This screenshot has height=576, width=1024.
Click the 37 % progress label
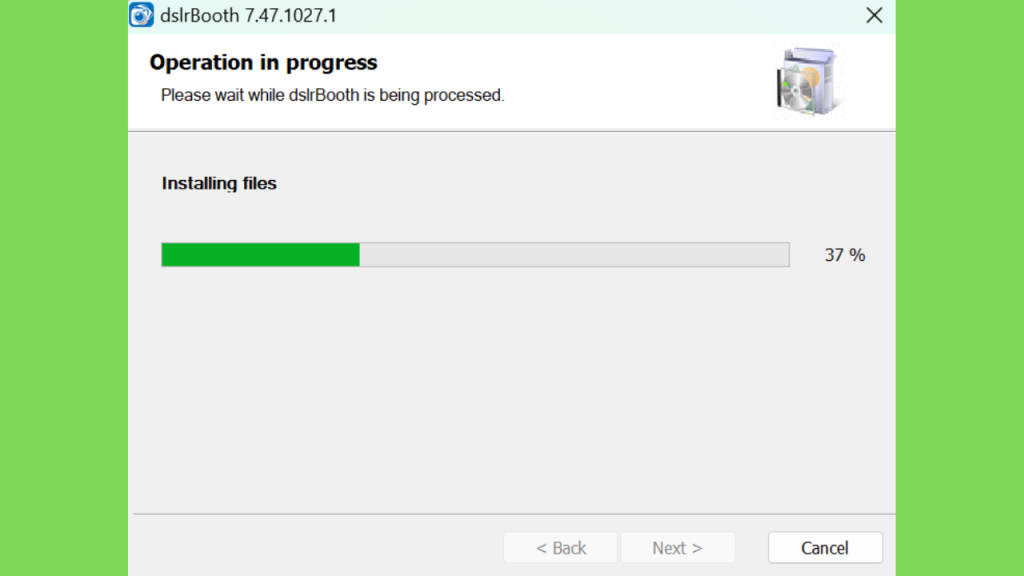click(x=844, y=255)
